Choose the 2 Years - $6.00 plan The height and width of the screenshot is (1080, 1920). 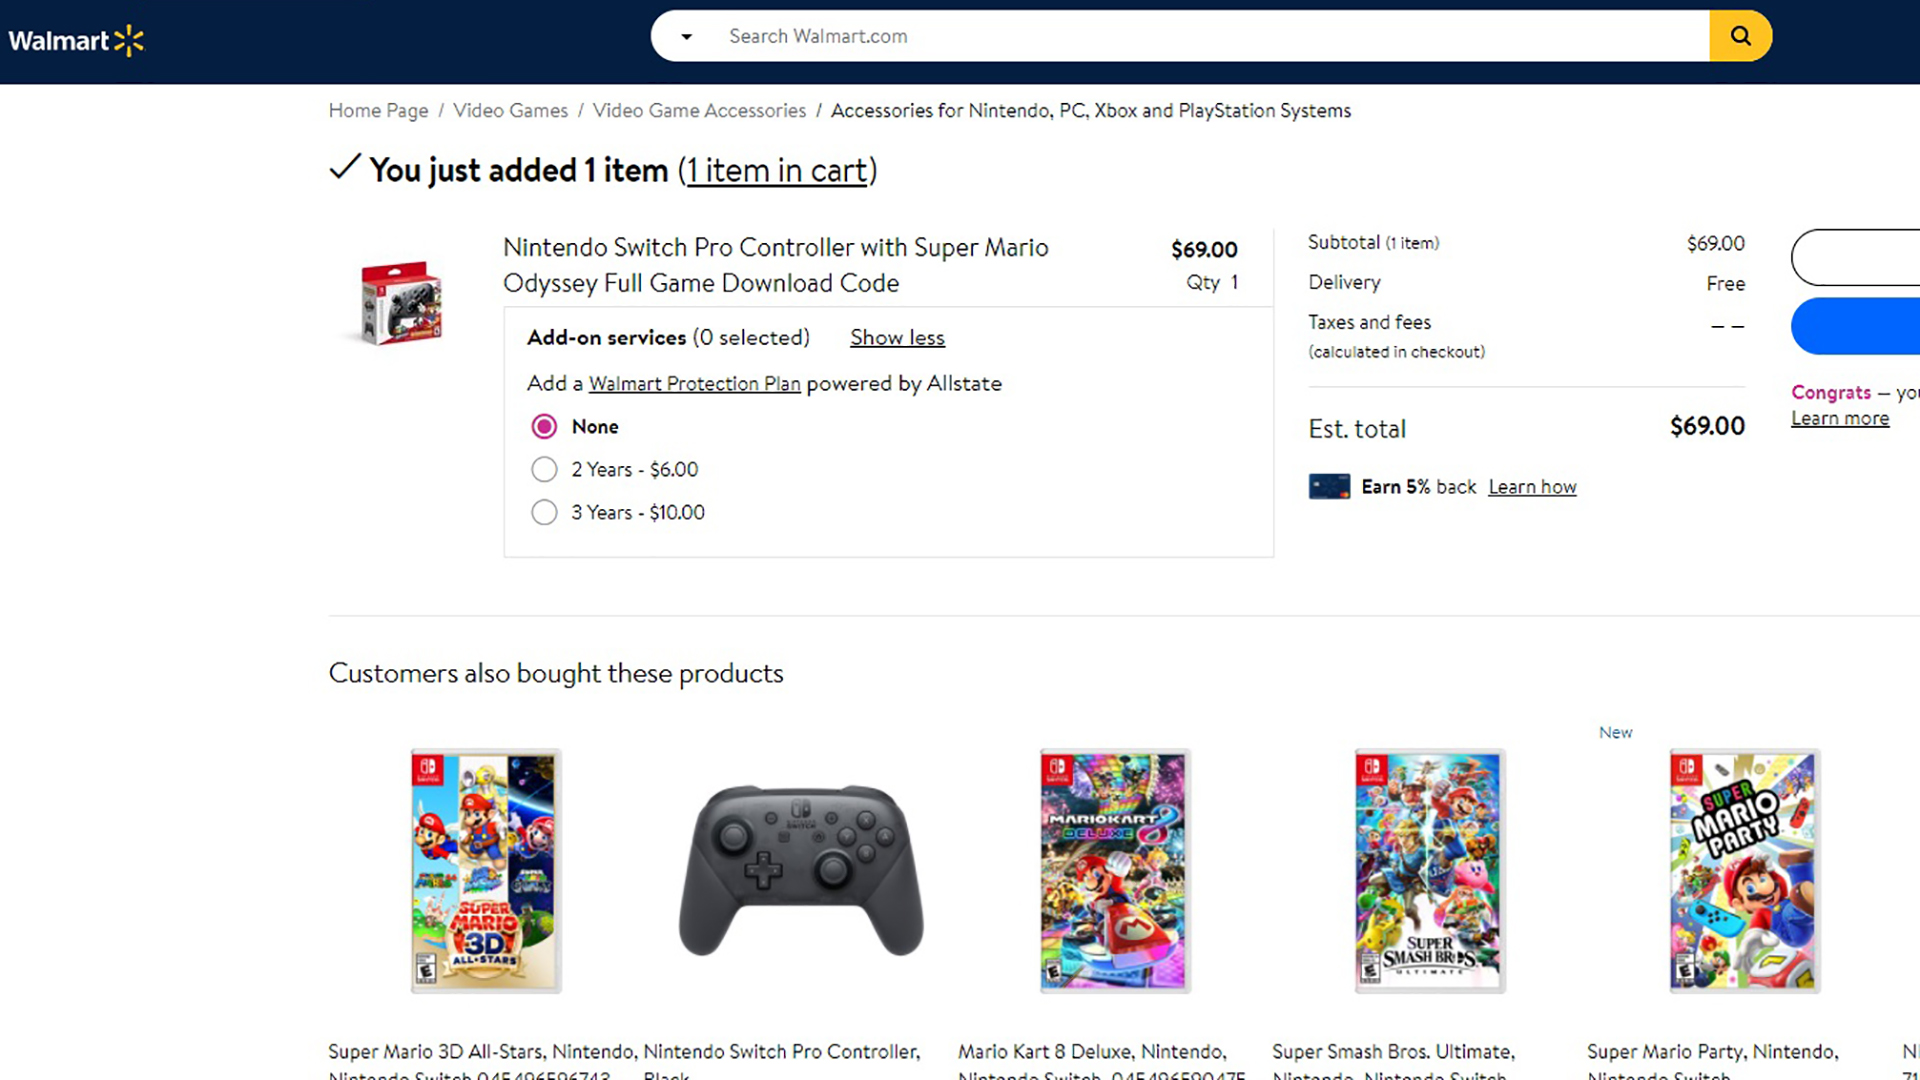pos(544,469)
